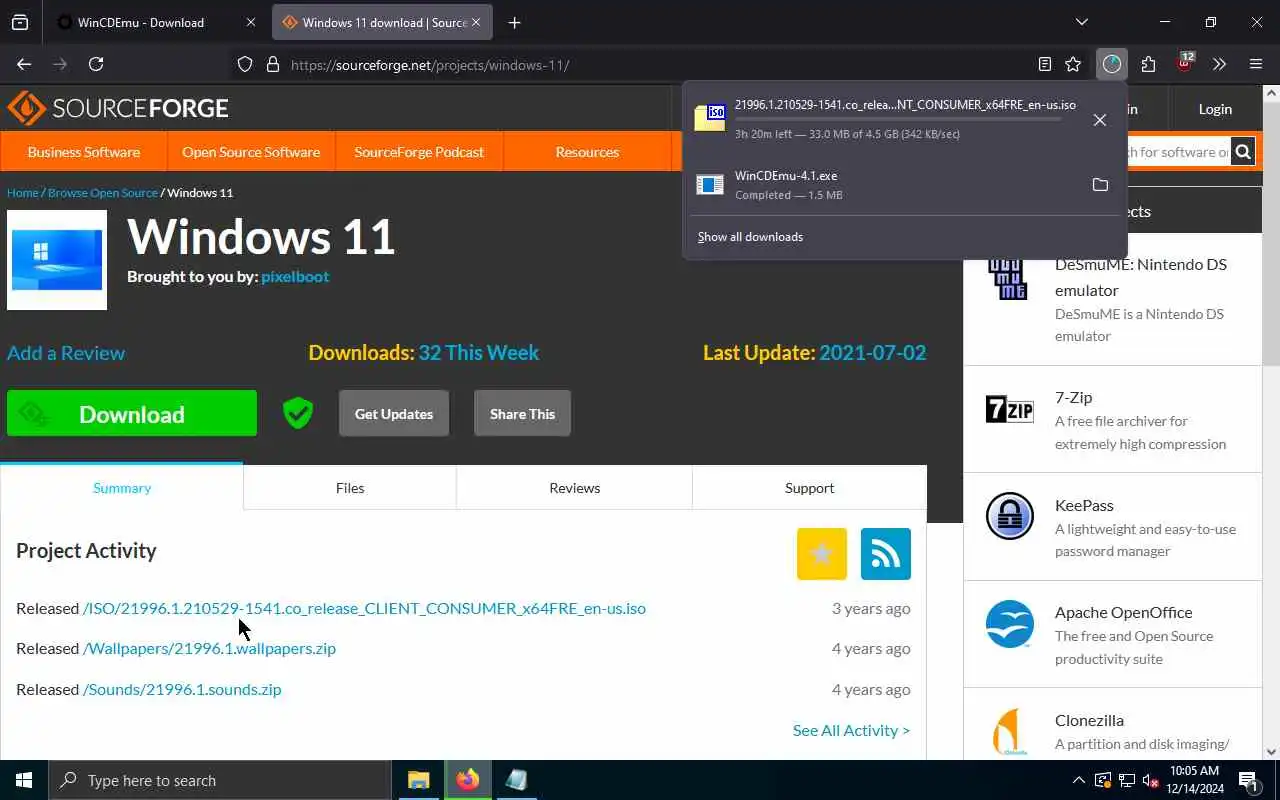Viewport: 1280px width, 800px height.
Task: Click the yellow star favorite icon
Action: tap(822, 554)
